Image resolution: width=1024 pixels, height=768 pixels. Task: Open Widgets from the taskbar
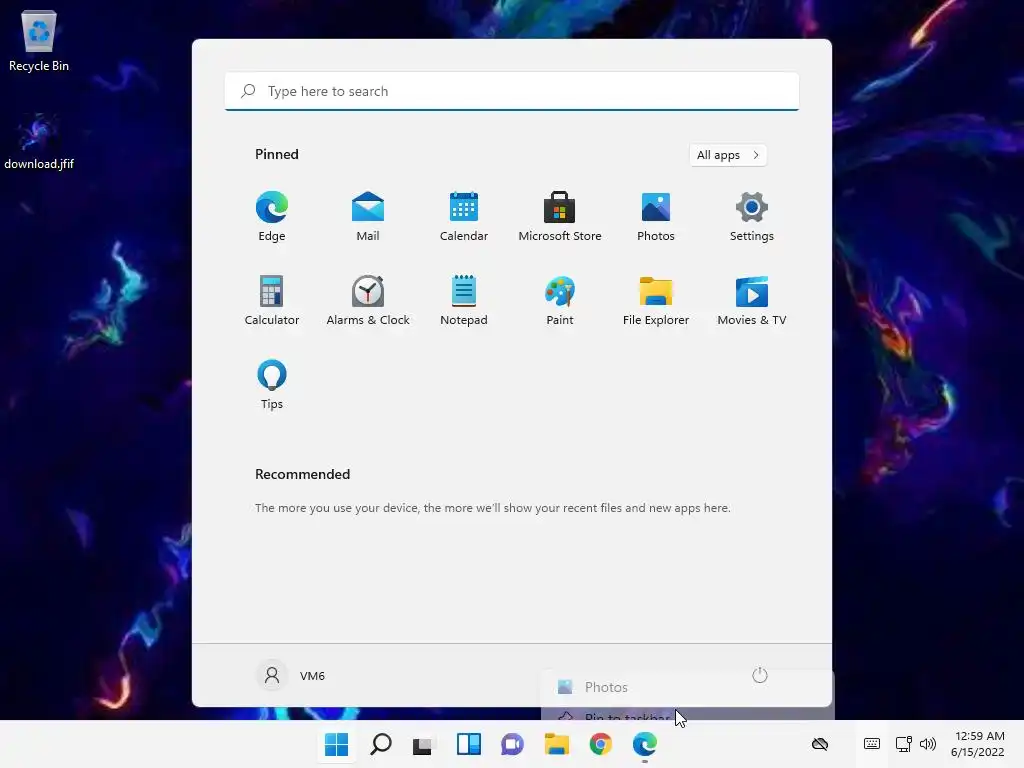468,744
